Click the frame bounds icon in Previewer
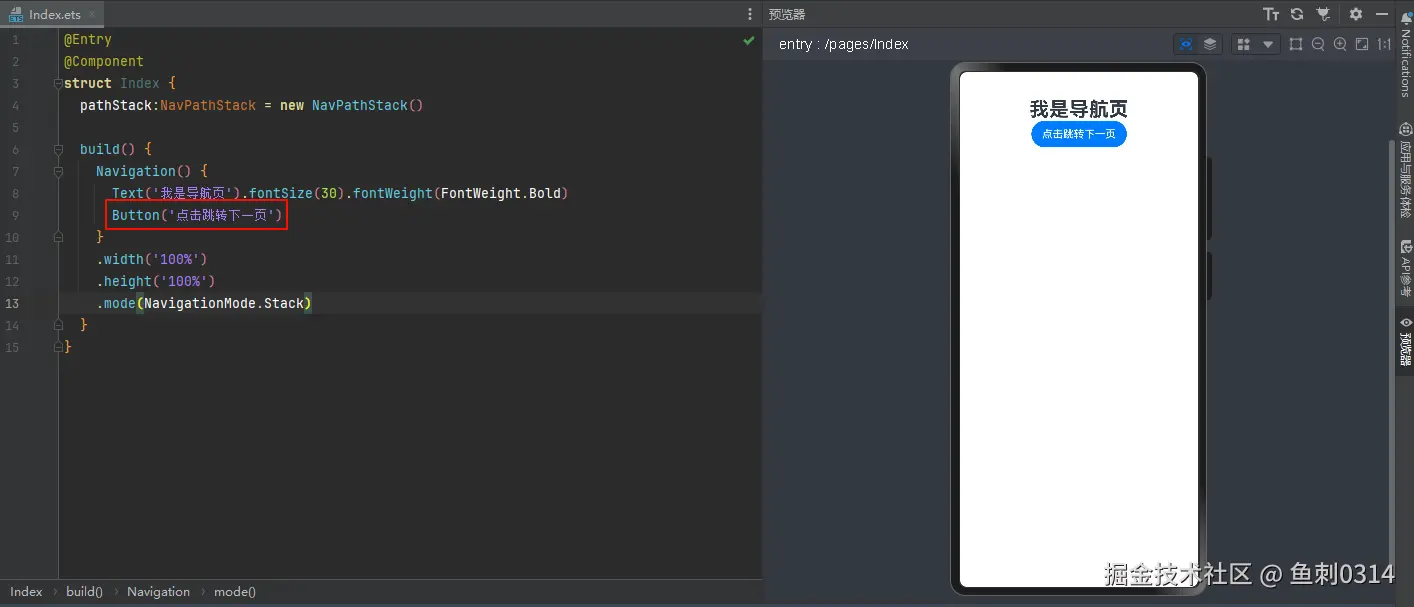Image resolution: width=1414 pixels, height=607 pixels. pyautogui.click(x=1296, y=44)
